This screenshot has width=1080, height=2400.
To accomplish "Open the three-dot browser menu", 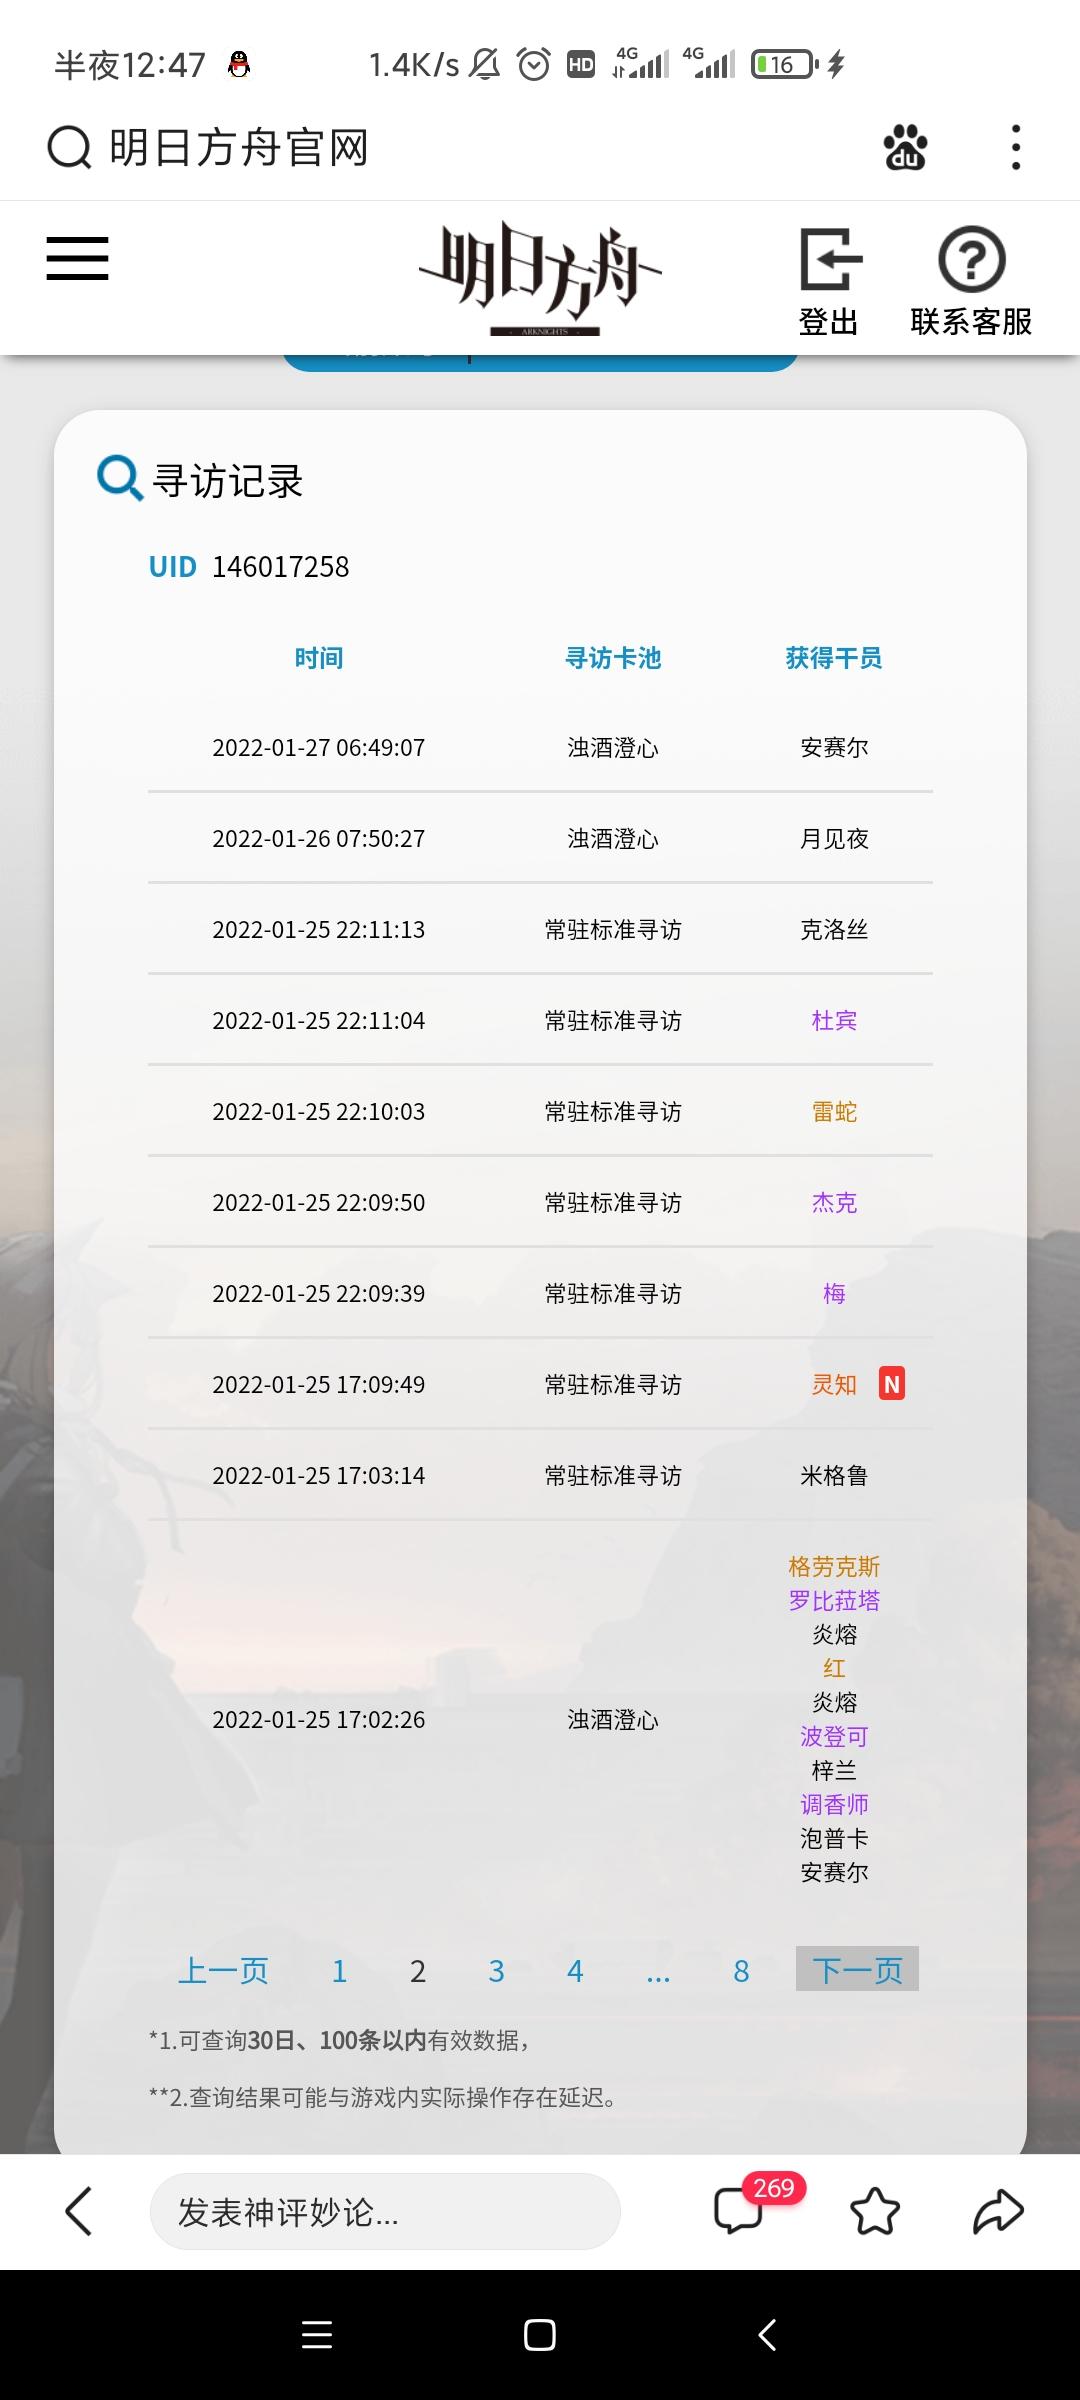I will click(x=1016, y=148).
